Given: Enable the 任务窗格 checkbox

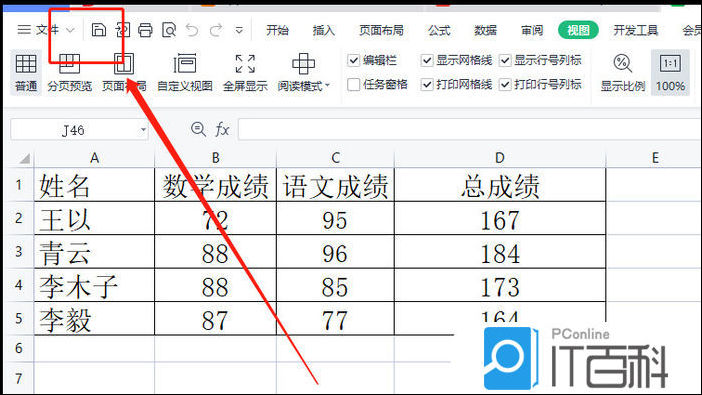Looking at the screenshot, I should click(x=354, y=84).
